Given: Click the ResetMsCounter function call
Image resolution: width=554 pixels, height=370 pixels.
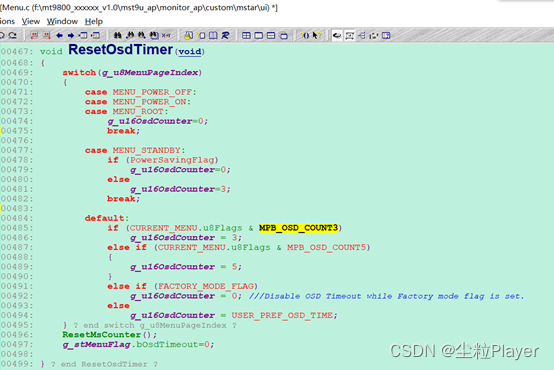Looking at the screenshot, I should coord(102,335).
